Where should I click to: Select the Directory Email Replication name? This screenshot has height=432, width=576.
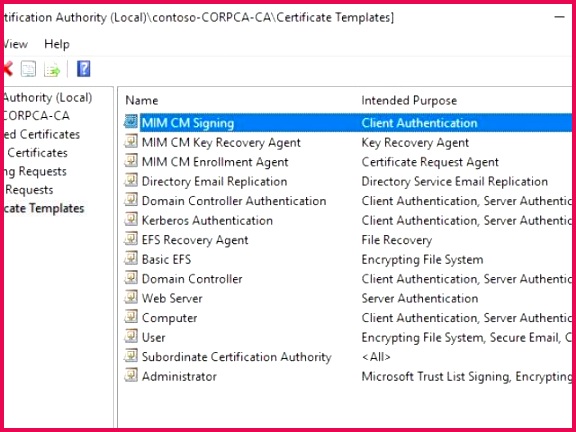[x=214, y=181]
